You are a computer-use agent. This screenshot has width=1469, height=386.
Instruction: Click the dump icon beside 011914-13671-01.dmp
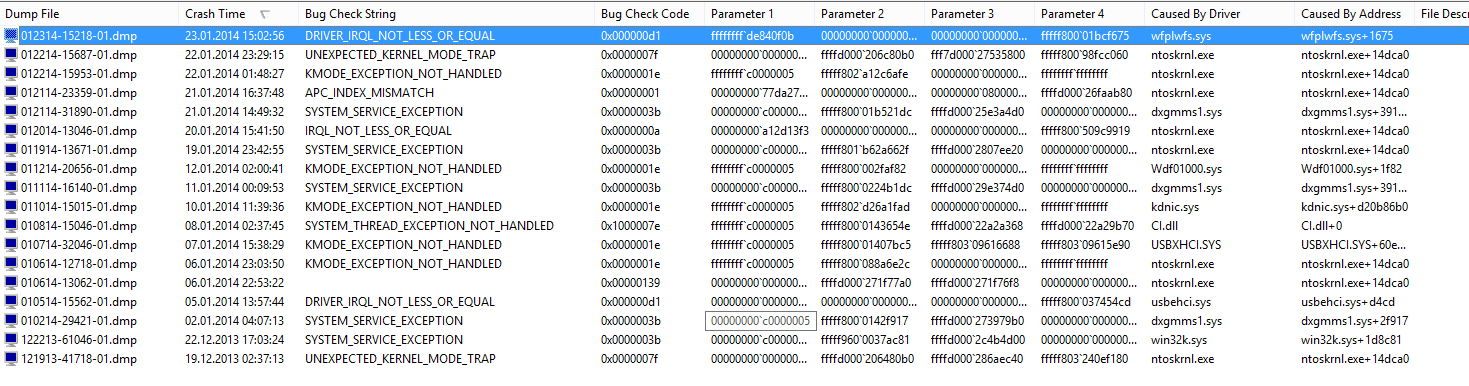[x=11, y=149]
